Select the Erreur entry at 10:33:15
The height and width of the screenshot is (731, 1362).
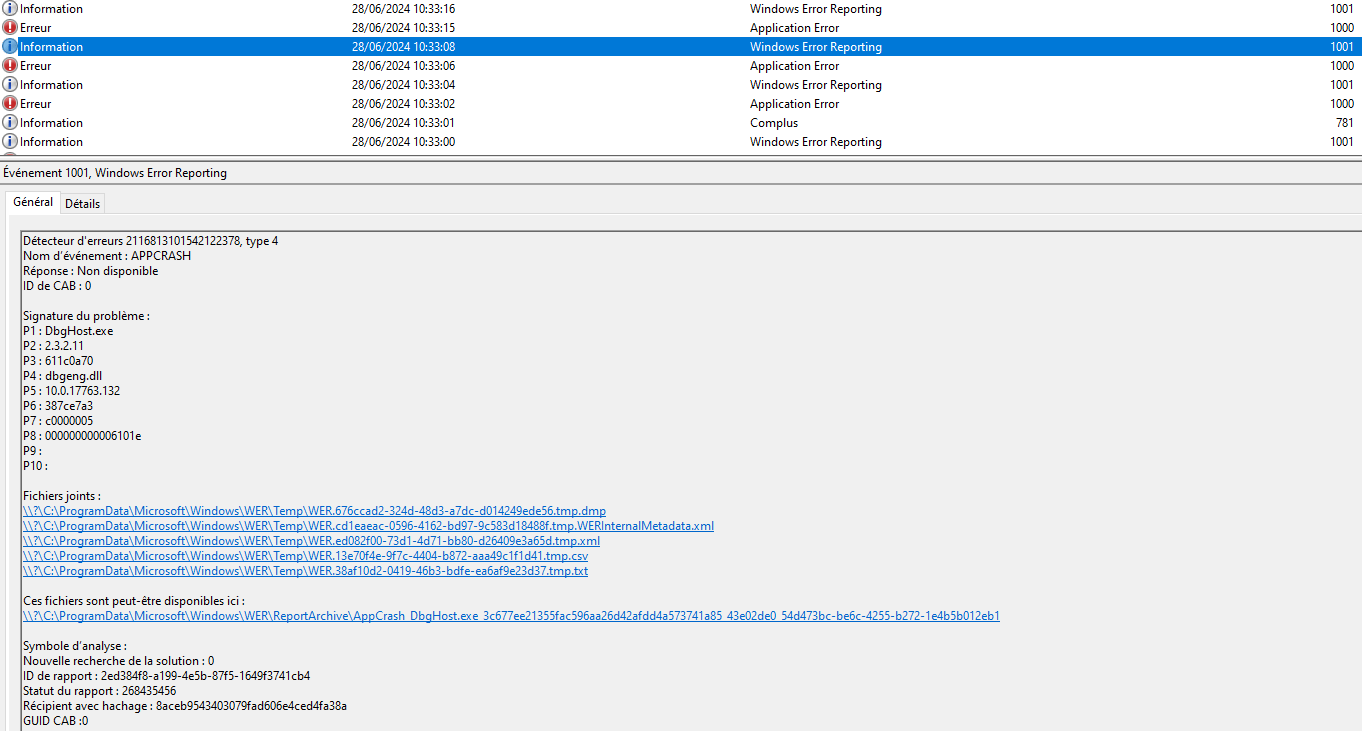(681, 28)
